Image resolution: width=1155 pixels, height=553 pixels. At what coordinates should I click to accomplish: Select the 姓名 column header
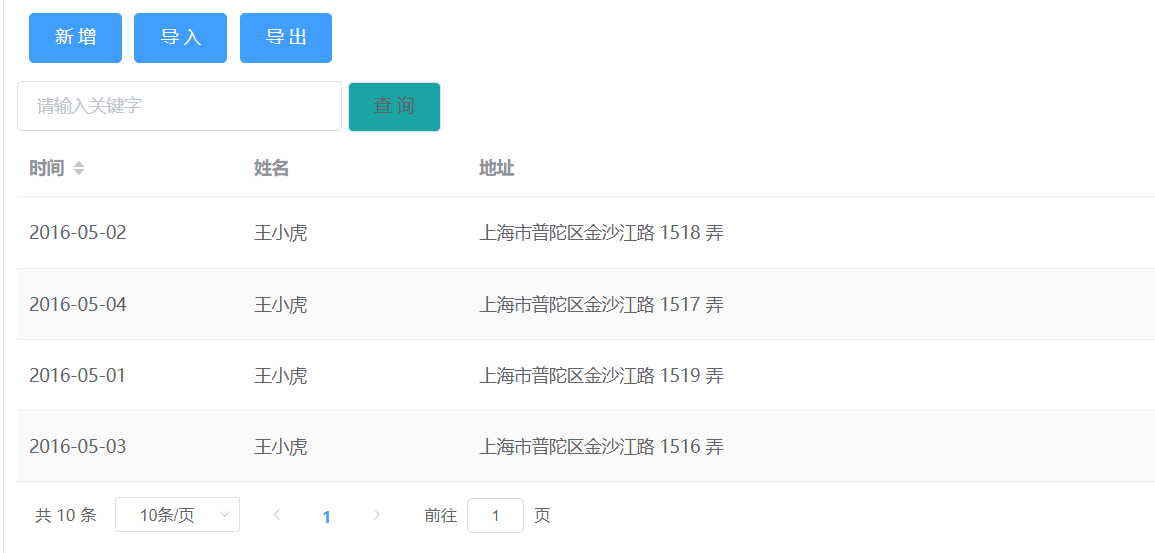[271, 169]
